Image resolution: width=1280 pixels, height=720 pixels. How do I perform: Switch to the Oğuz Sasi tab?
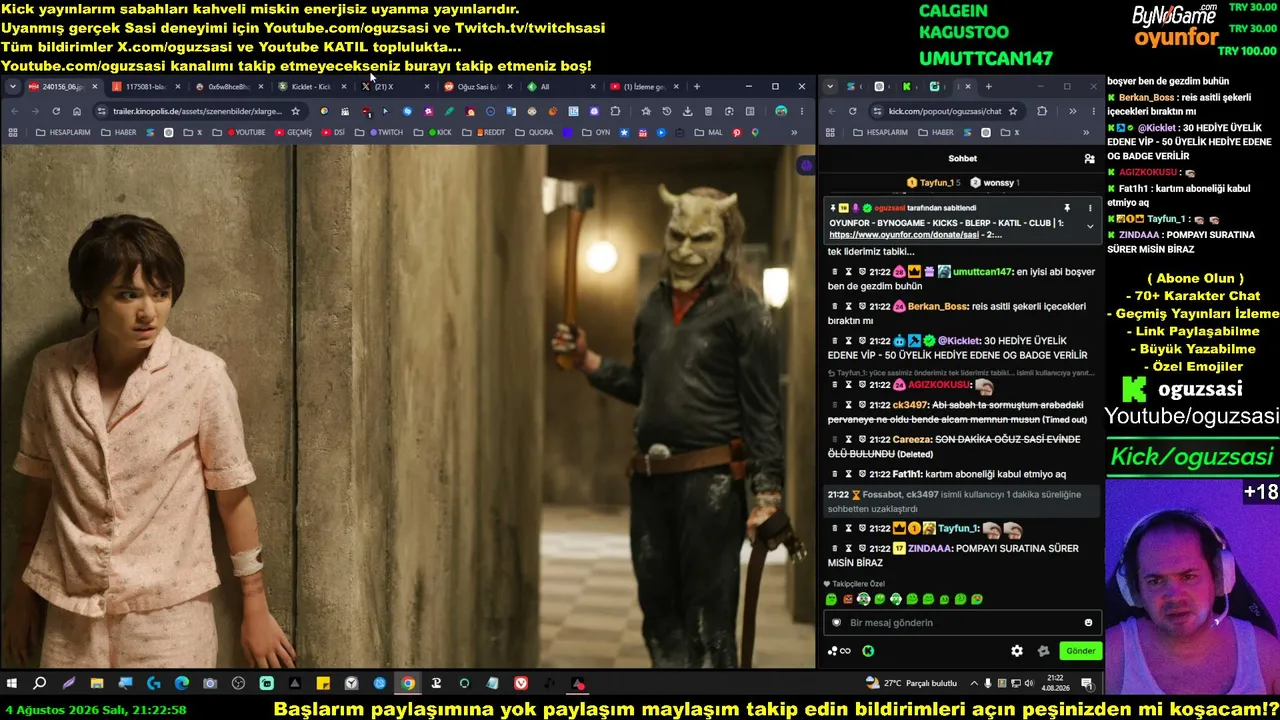pyautogui.click(x=477, y=87)
